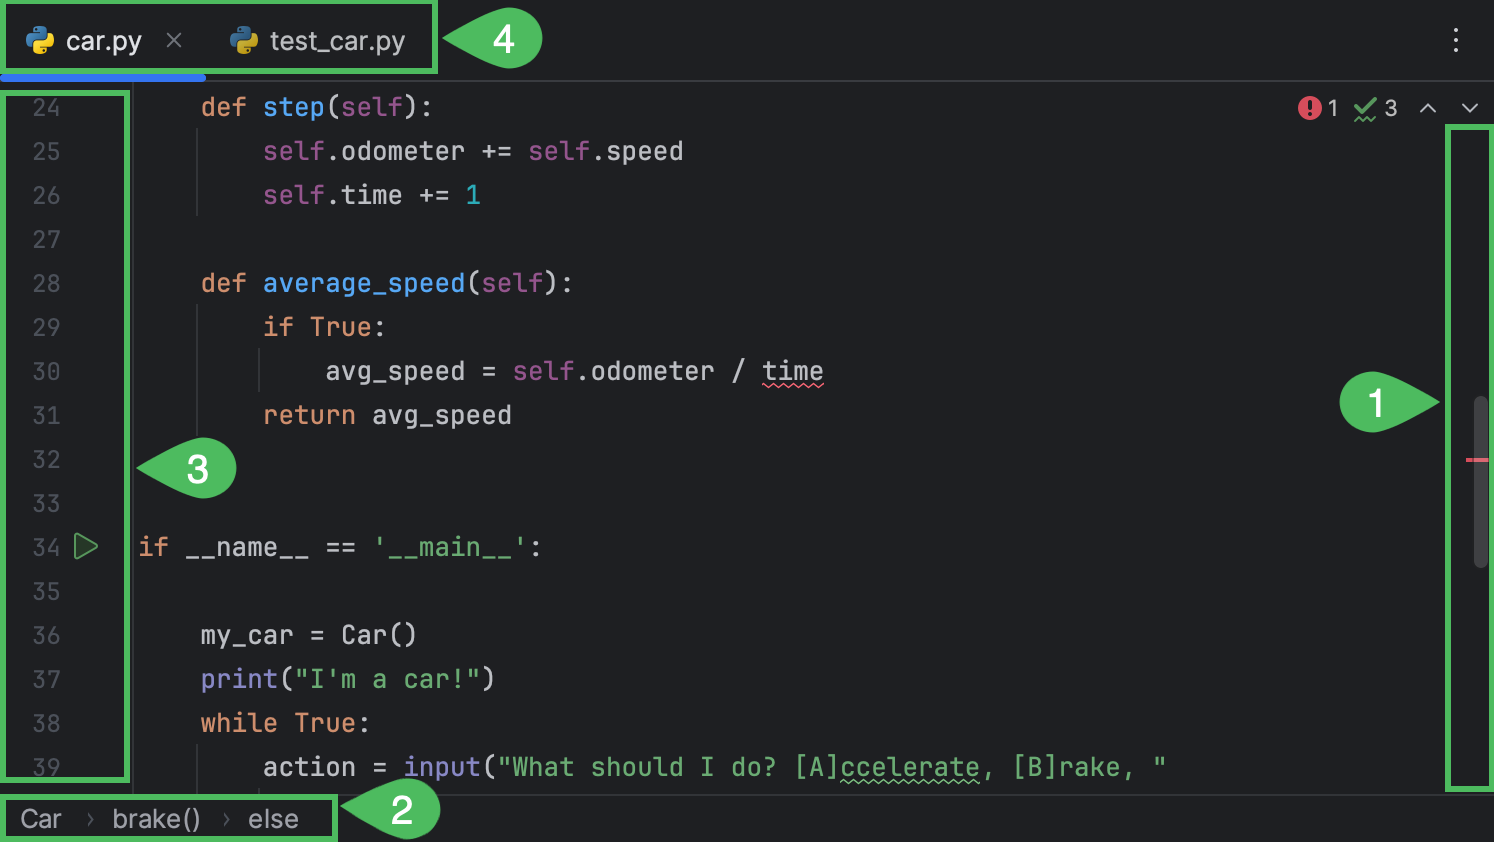
Task: Jump to next problem with down arrow
Action: point(1468,108)
